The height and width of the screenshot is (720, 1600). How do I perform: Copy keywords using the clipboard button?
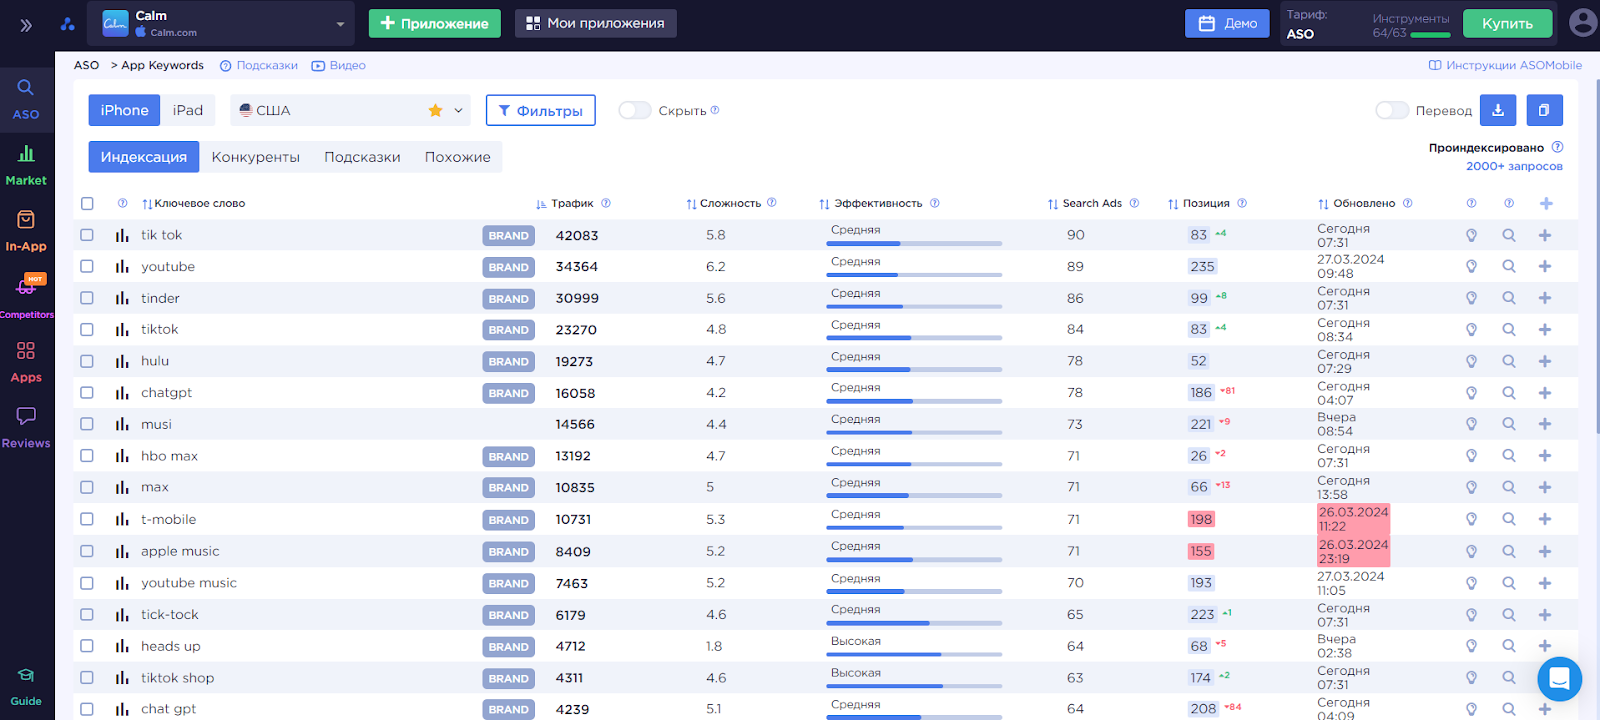[x=1544, y=110]
